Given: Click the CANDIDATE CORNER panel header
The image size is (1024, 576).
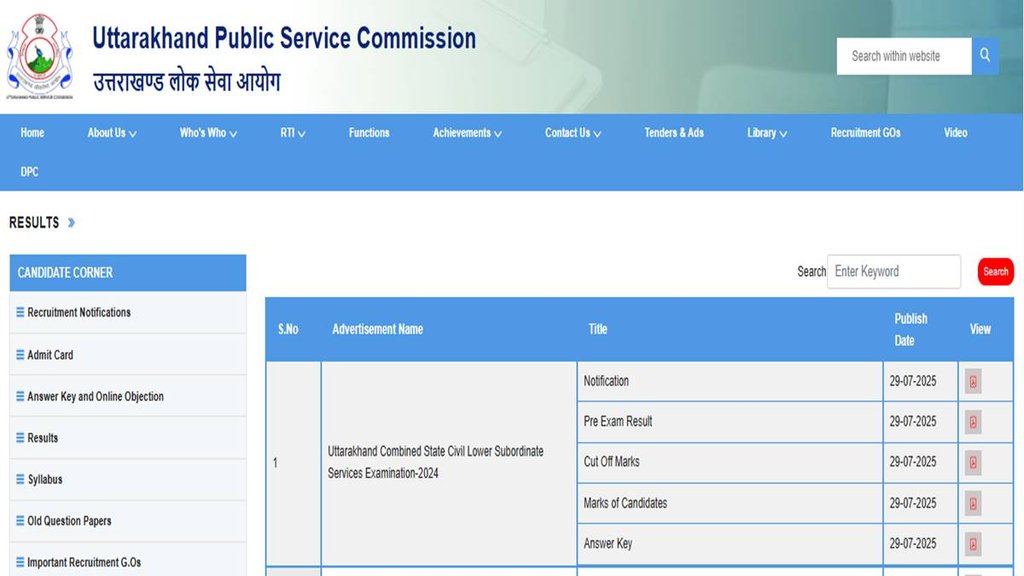Looking at the screenshot, I should [128, 272].
